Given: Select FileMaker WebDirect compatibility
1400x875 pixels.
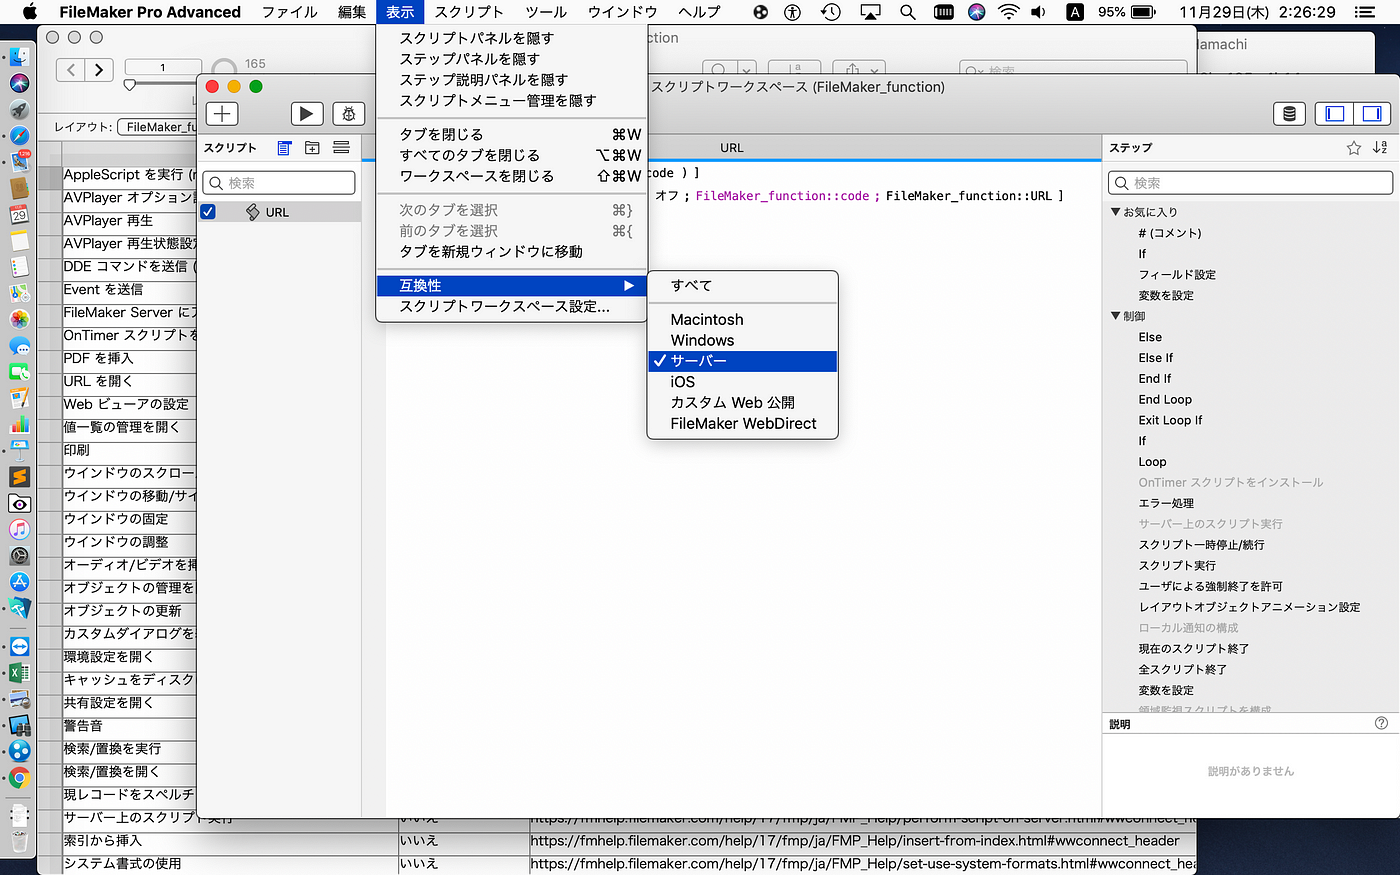Looking at the screenshot, I should click(x=742, y=423).
